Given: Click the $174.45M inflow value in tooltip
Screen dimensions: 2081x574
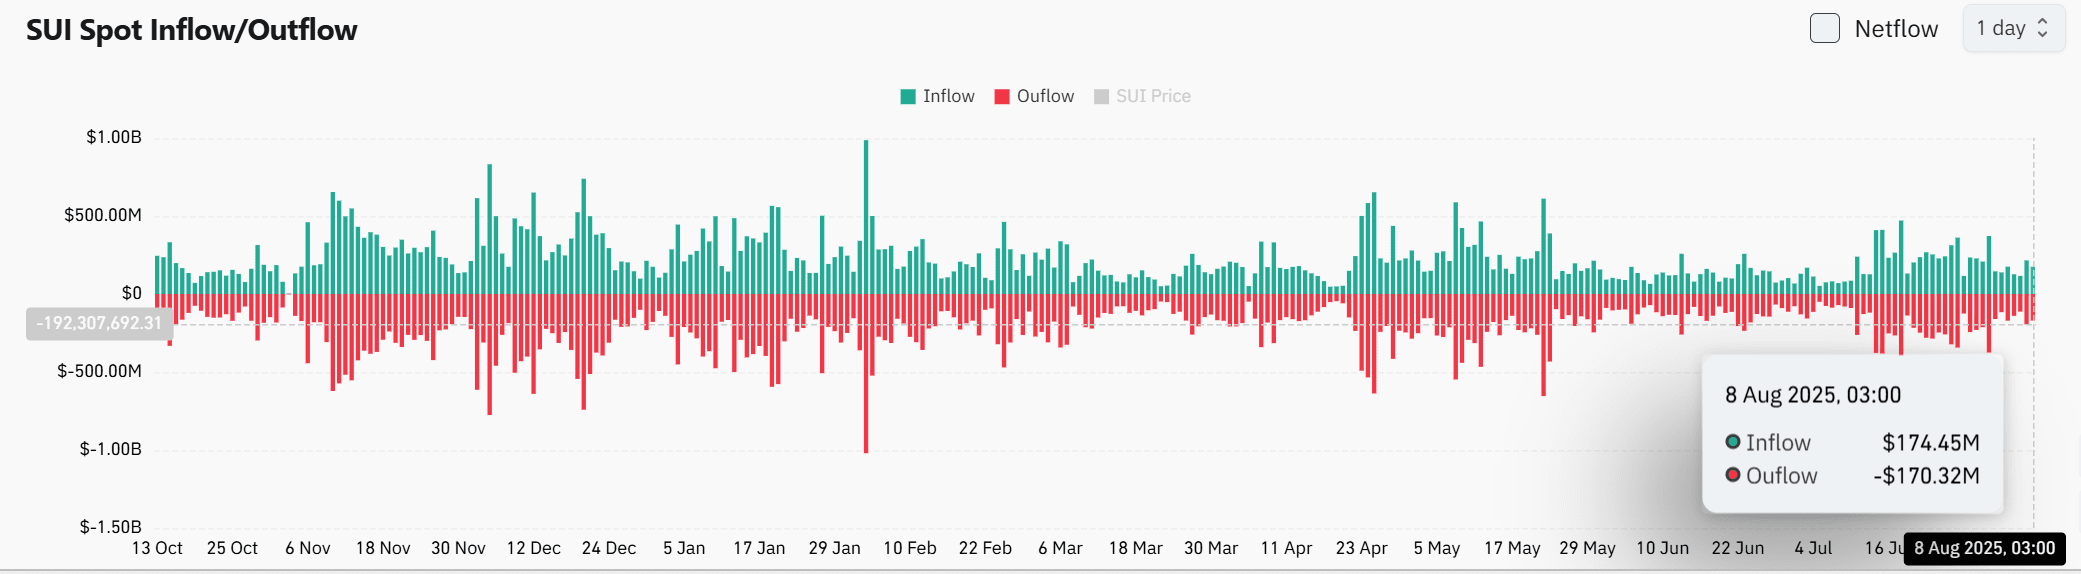Looking at the screenshot, I should (x=1931, y=442).
